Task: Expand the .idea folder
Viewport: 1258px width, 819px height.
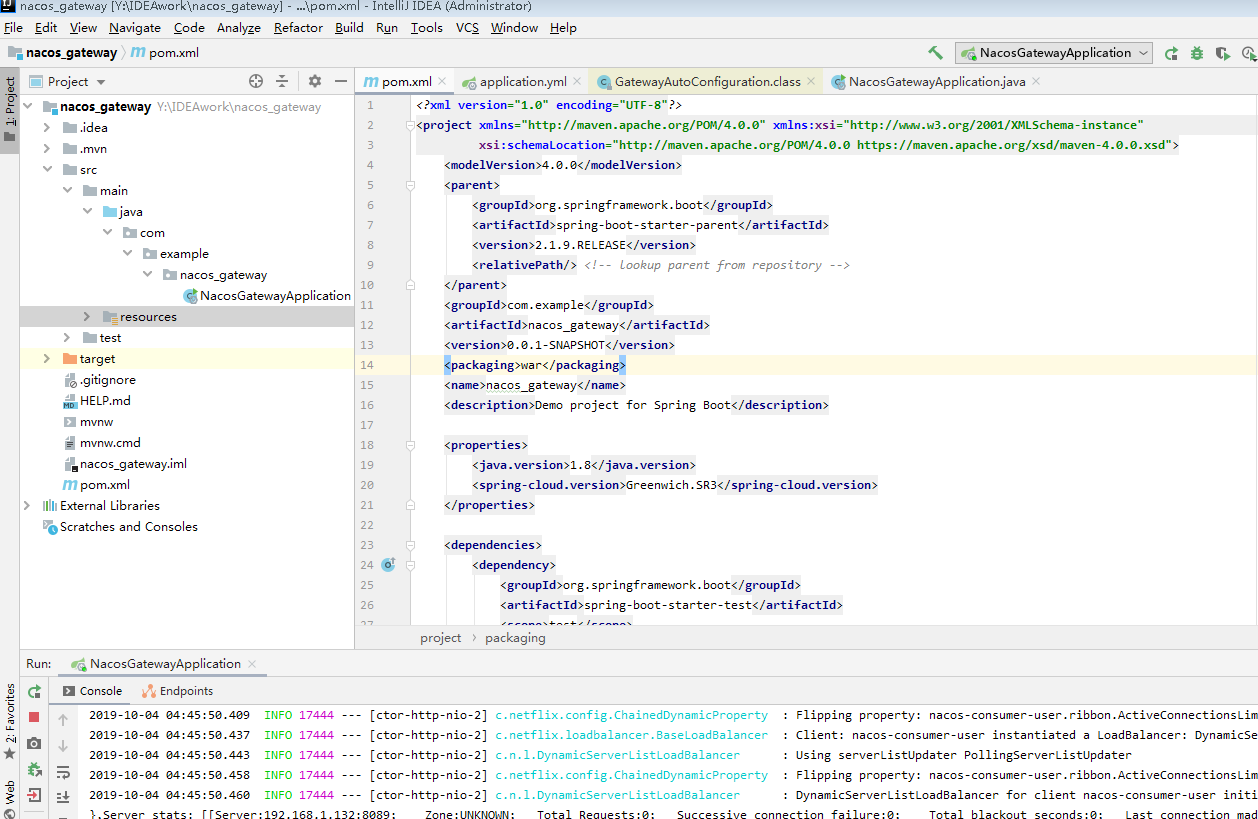Action: click(x=47, y=128)
